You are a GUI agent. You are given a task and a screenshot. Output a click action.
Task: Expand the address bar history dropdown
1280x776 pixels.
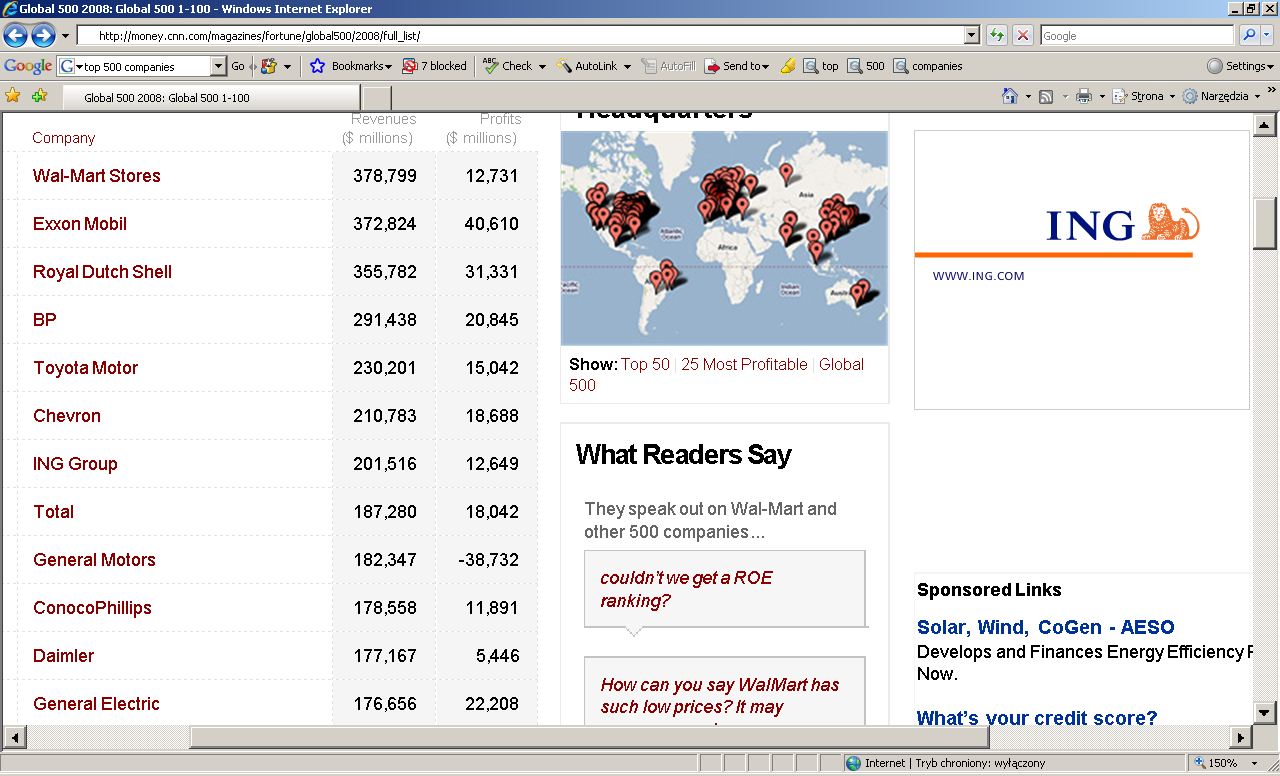click(x=972, y=36)
